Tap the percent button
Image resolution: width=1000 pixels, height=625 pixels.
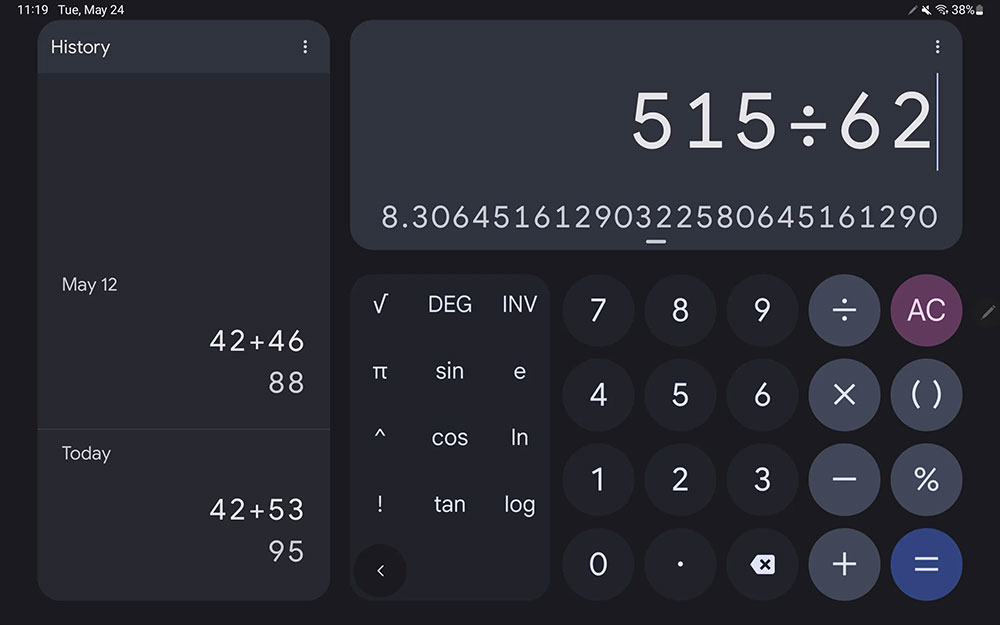(926, 479)
